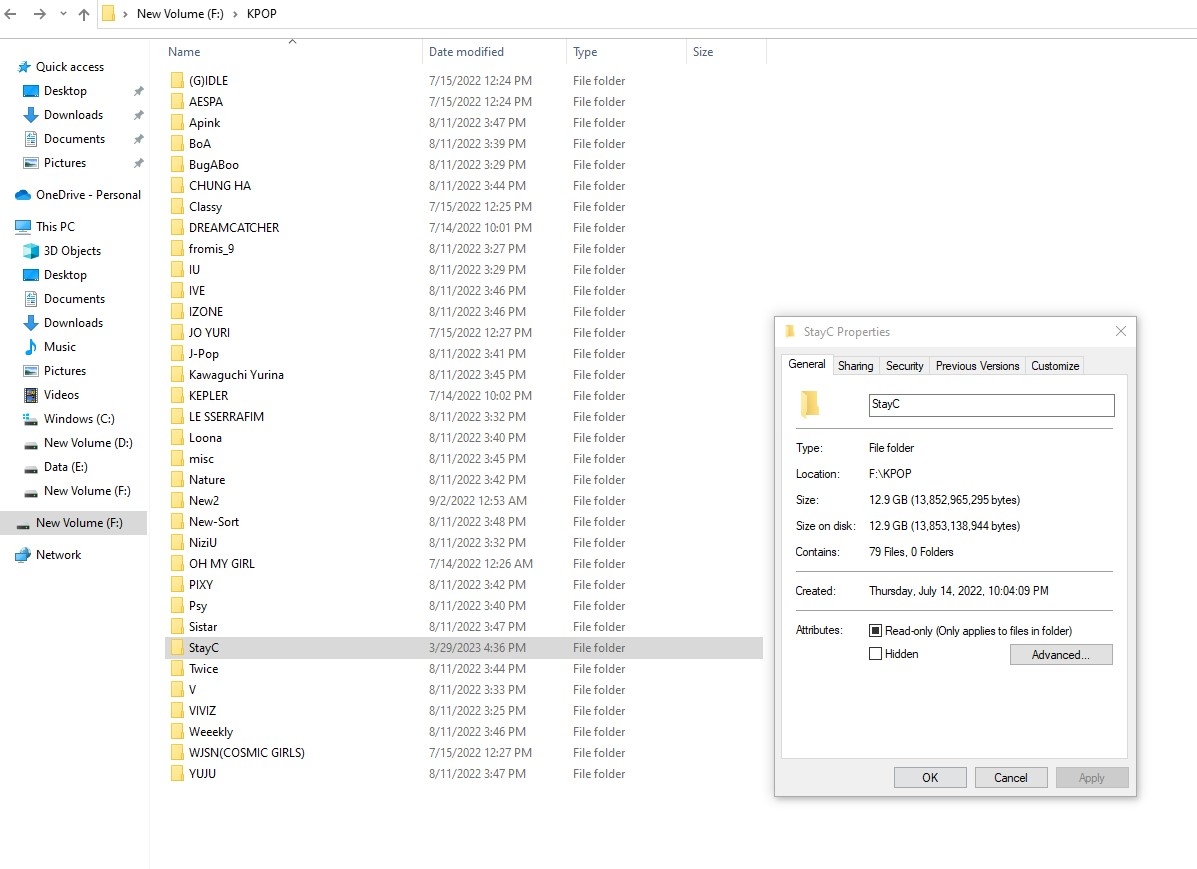Click Cancel in StayC Properties

[x=1010, y=777]
